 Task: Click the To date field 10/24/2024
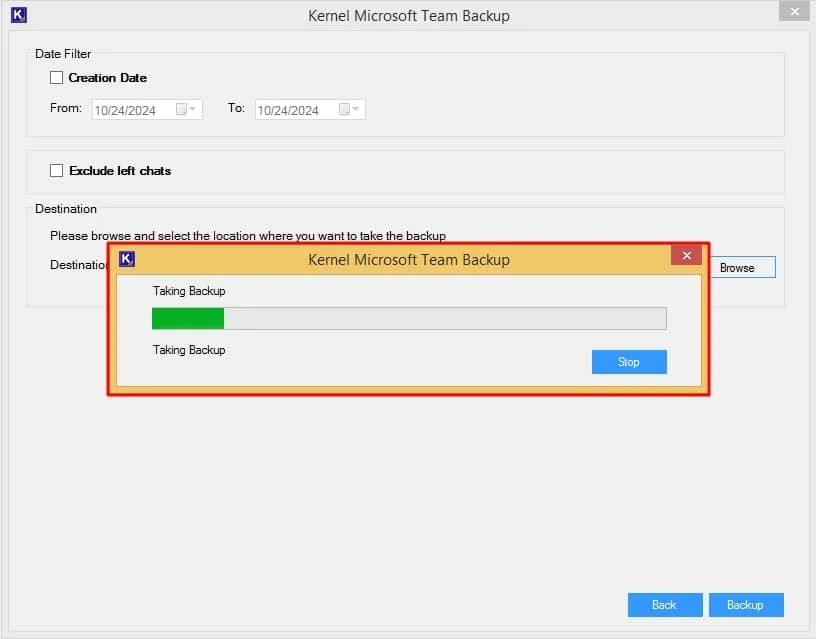click(310, 109)
